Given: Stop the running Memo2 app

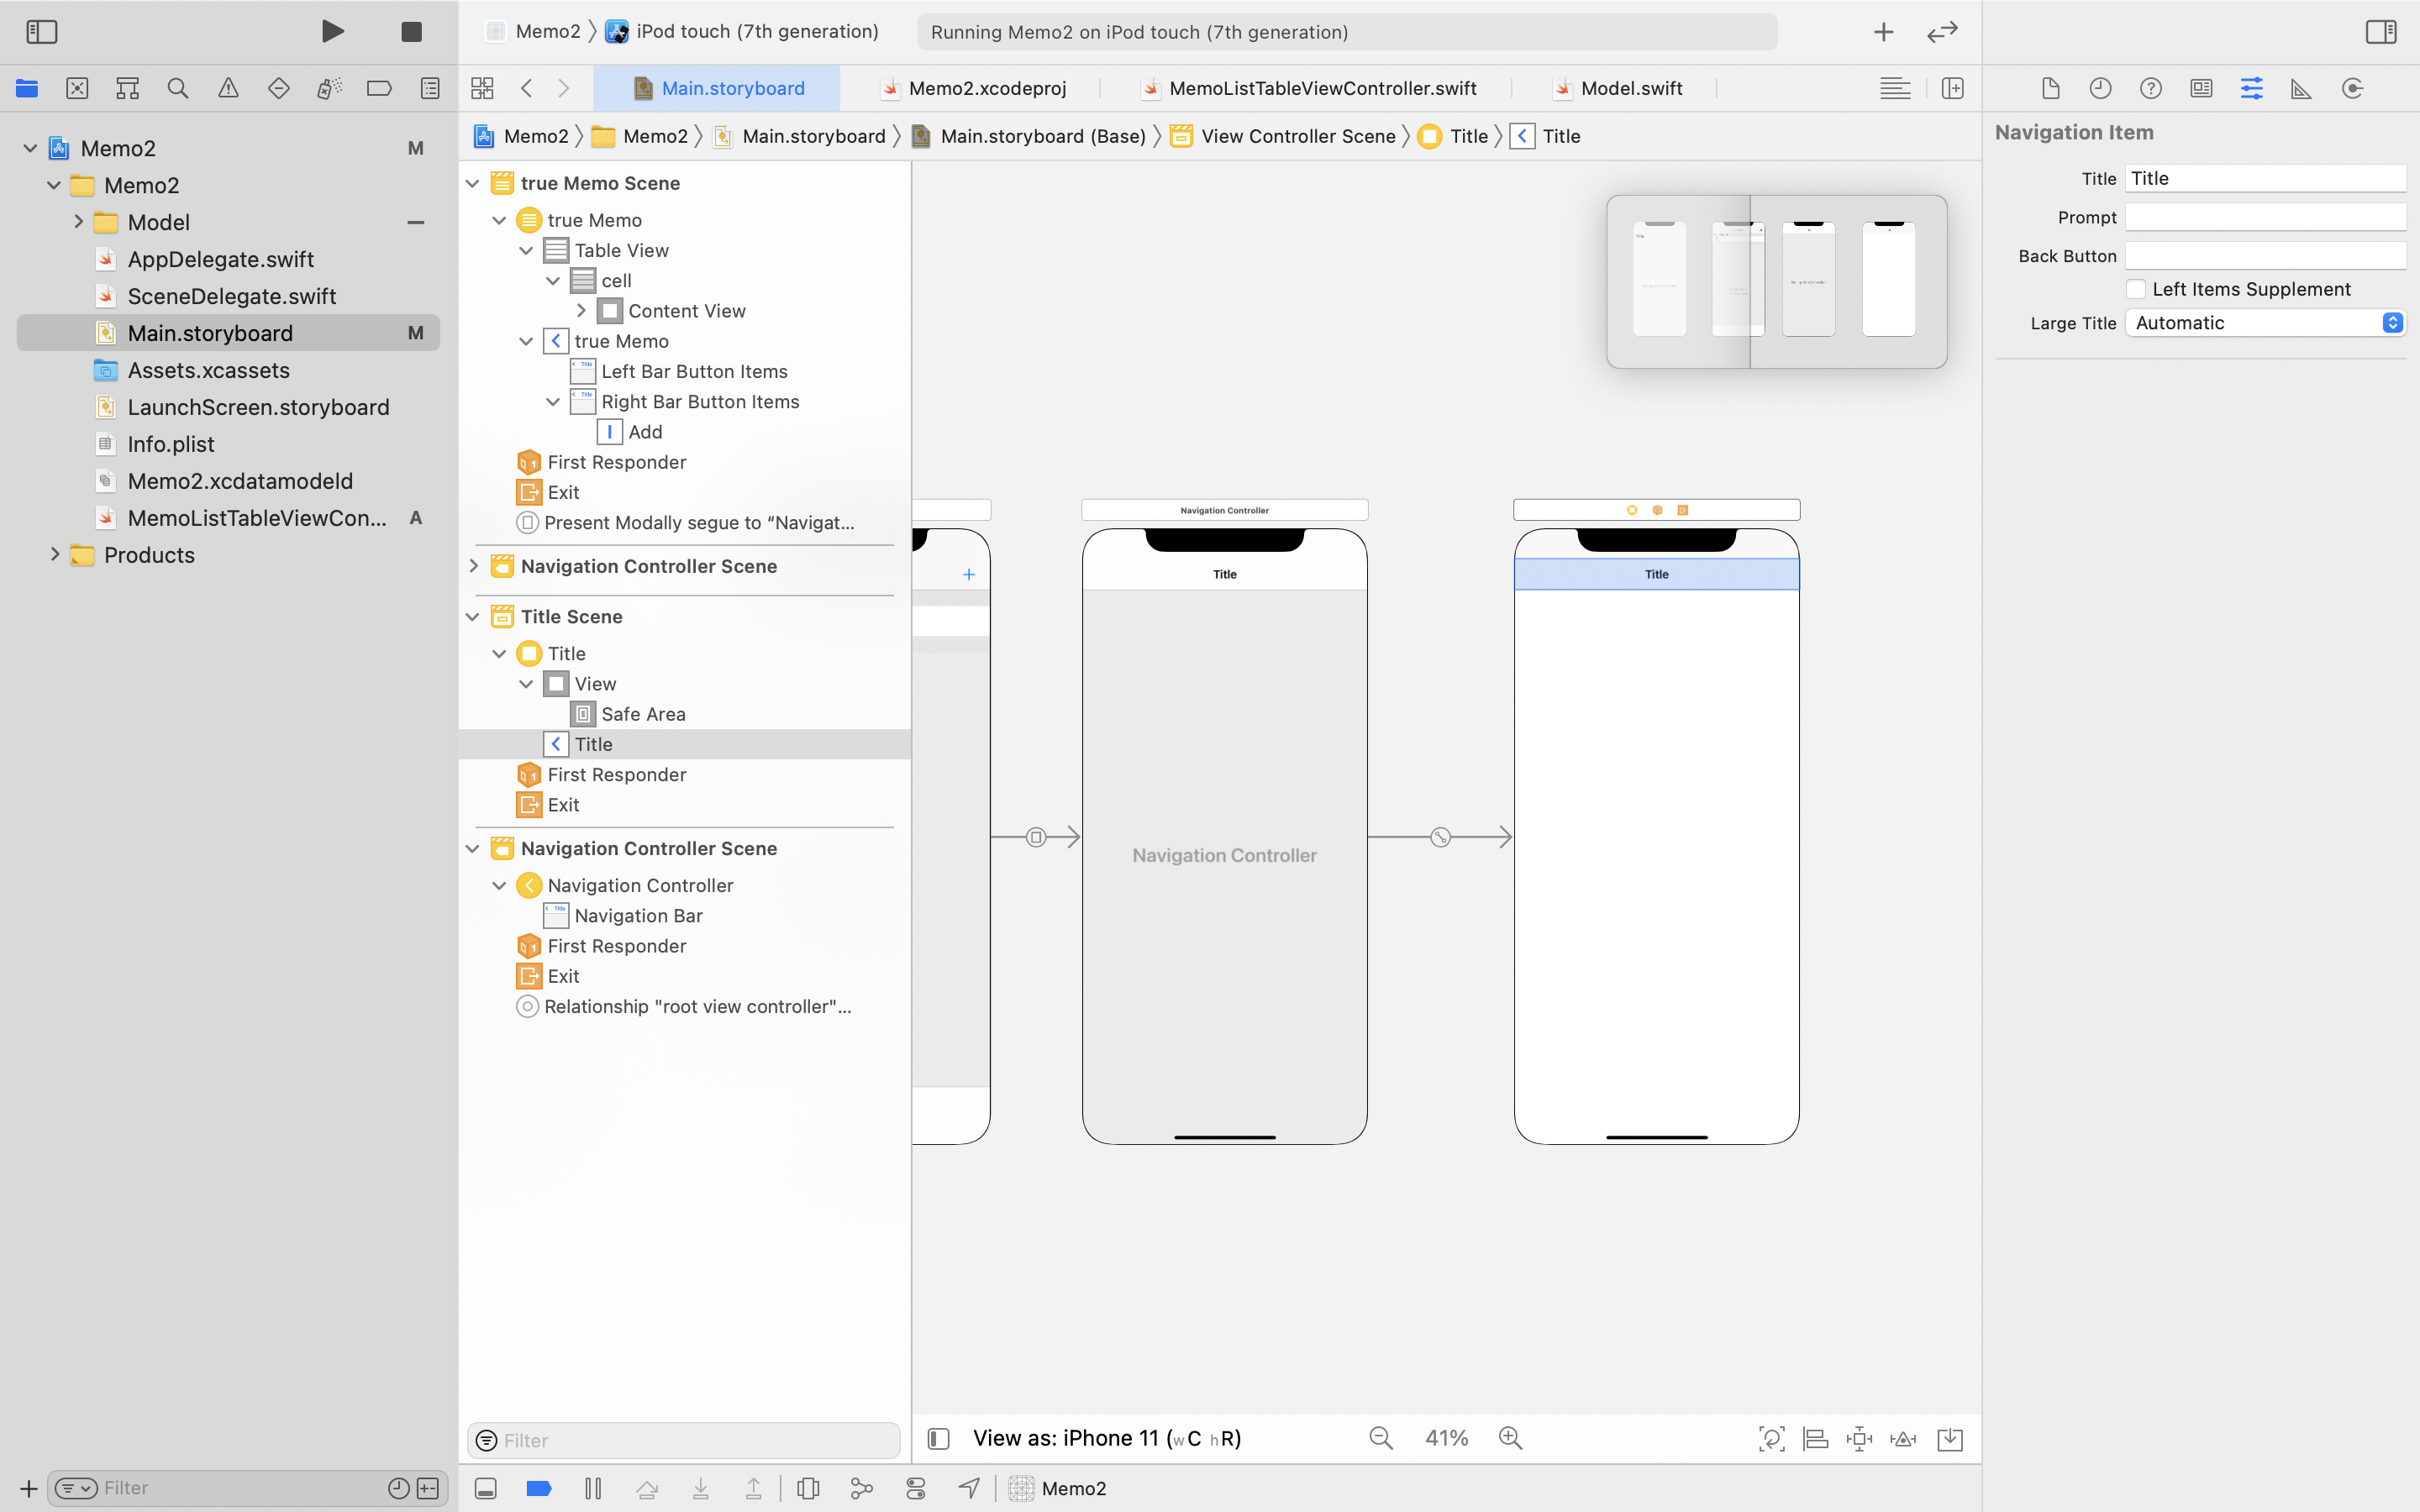Looking at the screenshot, I should click(411, 32).
